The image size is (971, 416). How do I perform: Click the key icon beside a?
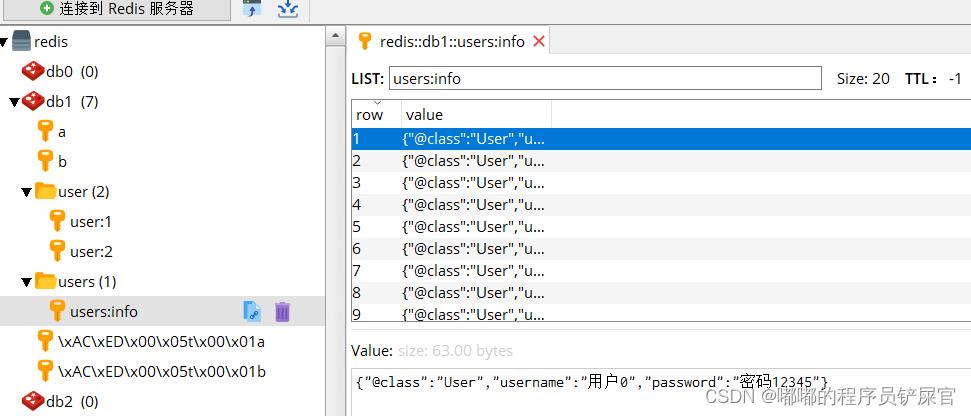tap(45, 131)
